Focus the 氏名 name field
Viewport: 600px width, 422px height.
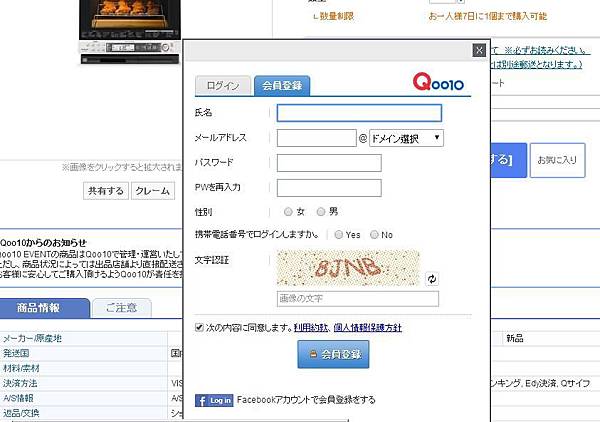pos(359,113)
